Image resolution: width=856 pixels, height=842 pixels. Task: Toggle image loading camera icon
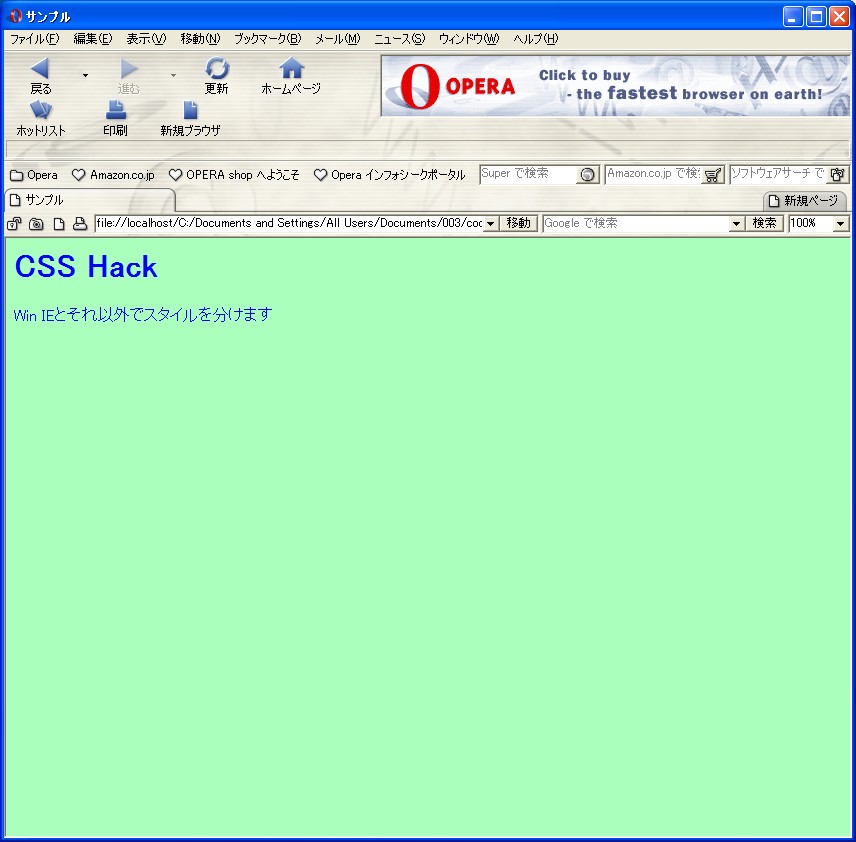[x=36, y=224]
